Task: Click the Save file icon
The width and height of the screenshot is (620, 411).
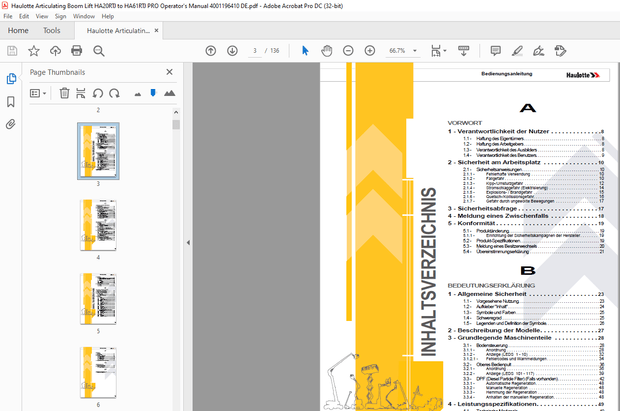Action: 12,51
